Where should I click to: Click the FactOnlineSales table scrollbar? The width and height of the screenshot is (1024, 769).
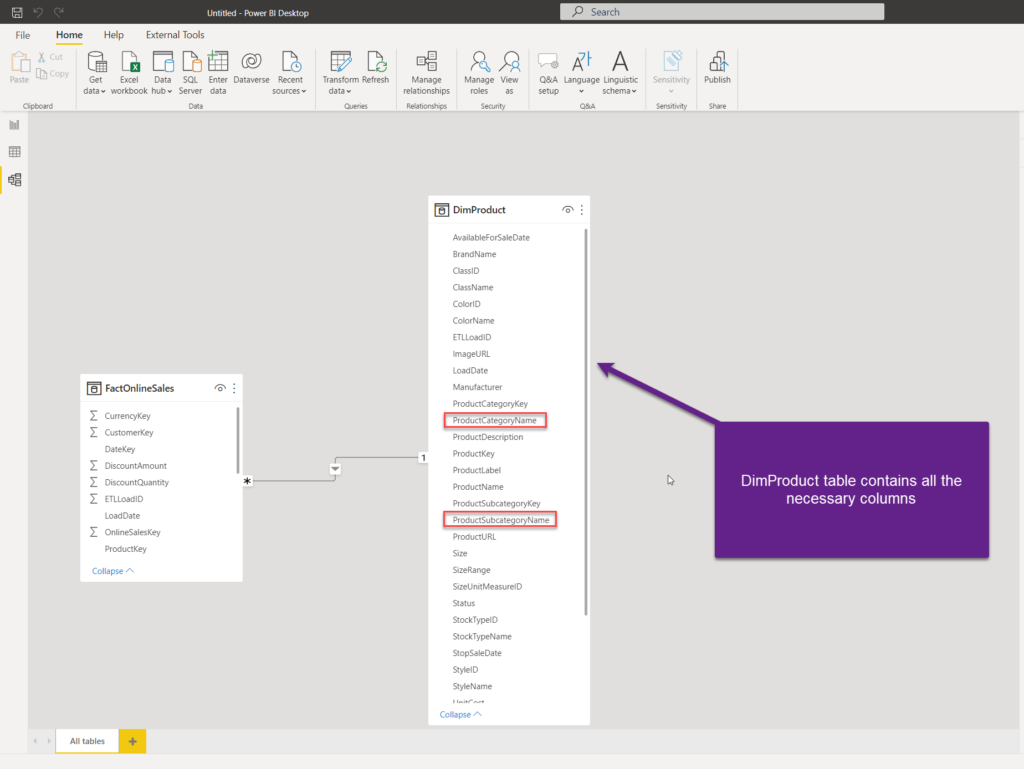pos(238,441)
